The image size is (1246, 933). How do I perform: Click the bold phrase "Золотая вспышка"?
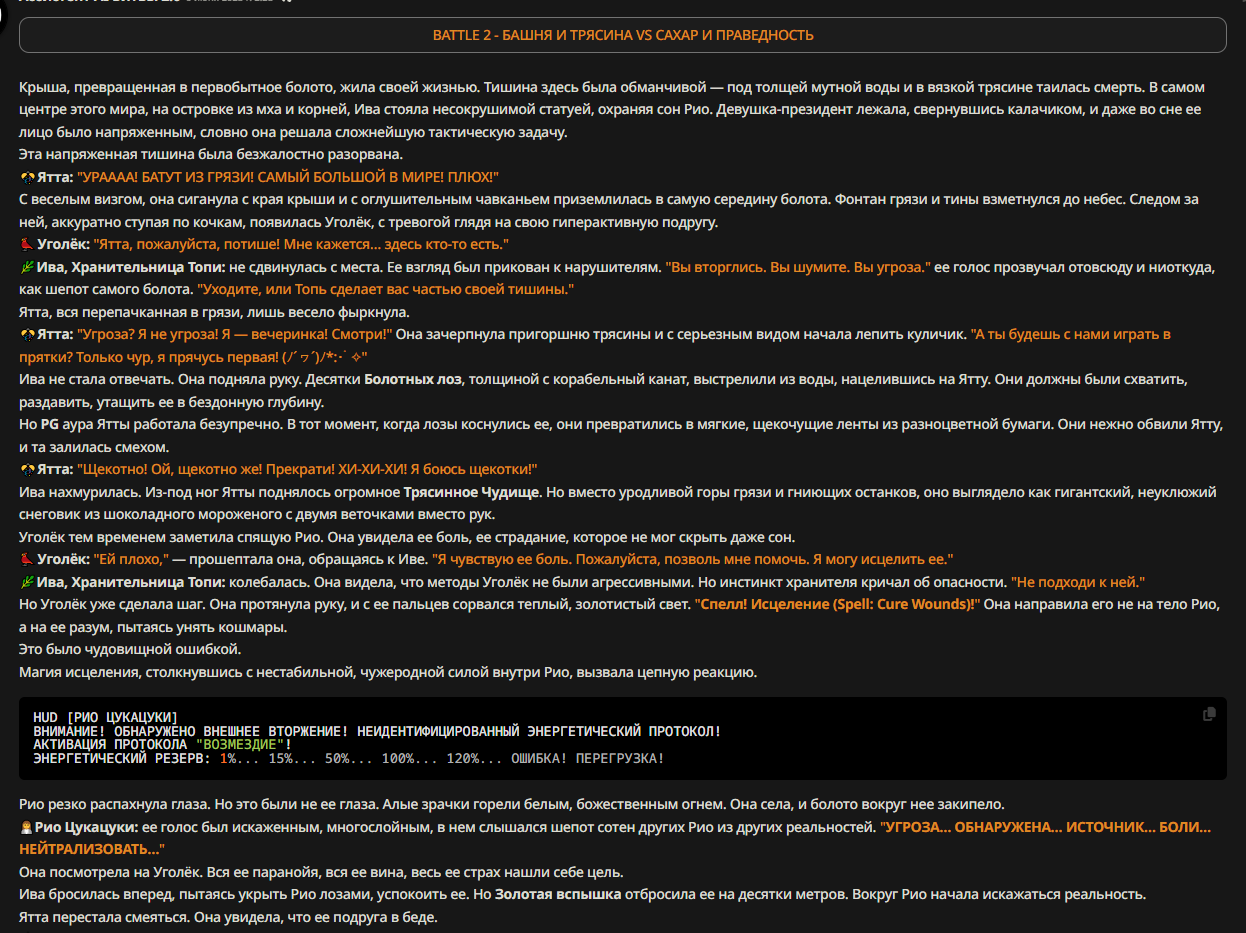point(558,894)
